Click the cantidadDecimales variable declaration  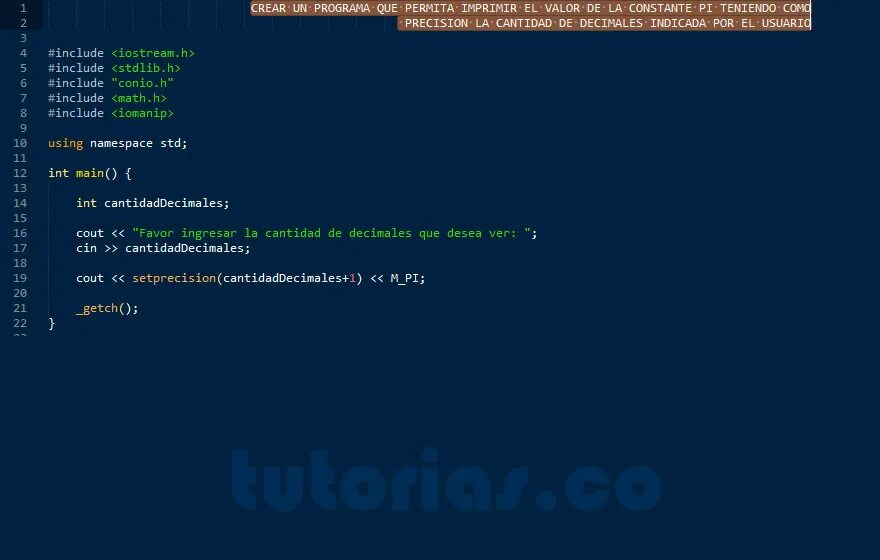(x=153, y=203)
